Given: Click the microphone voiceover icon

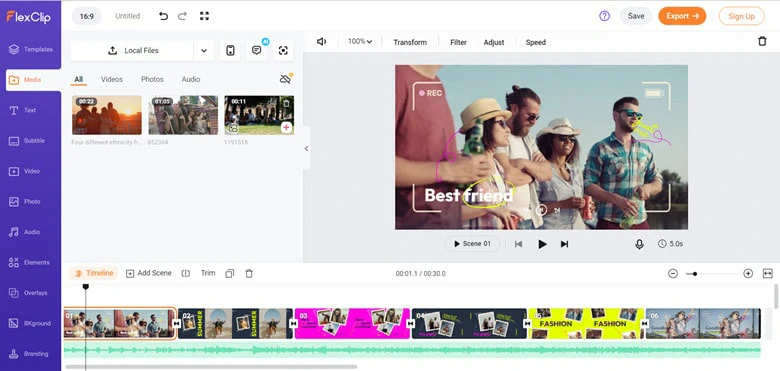Looking at the screenshot, I should click(639, 244).
